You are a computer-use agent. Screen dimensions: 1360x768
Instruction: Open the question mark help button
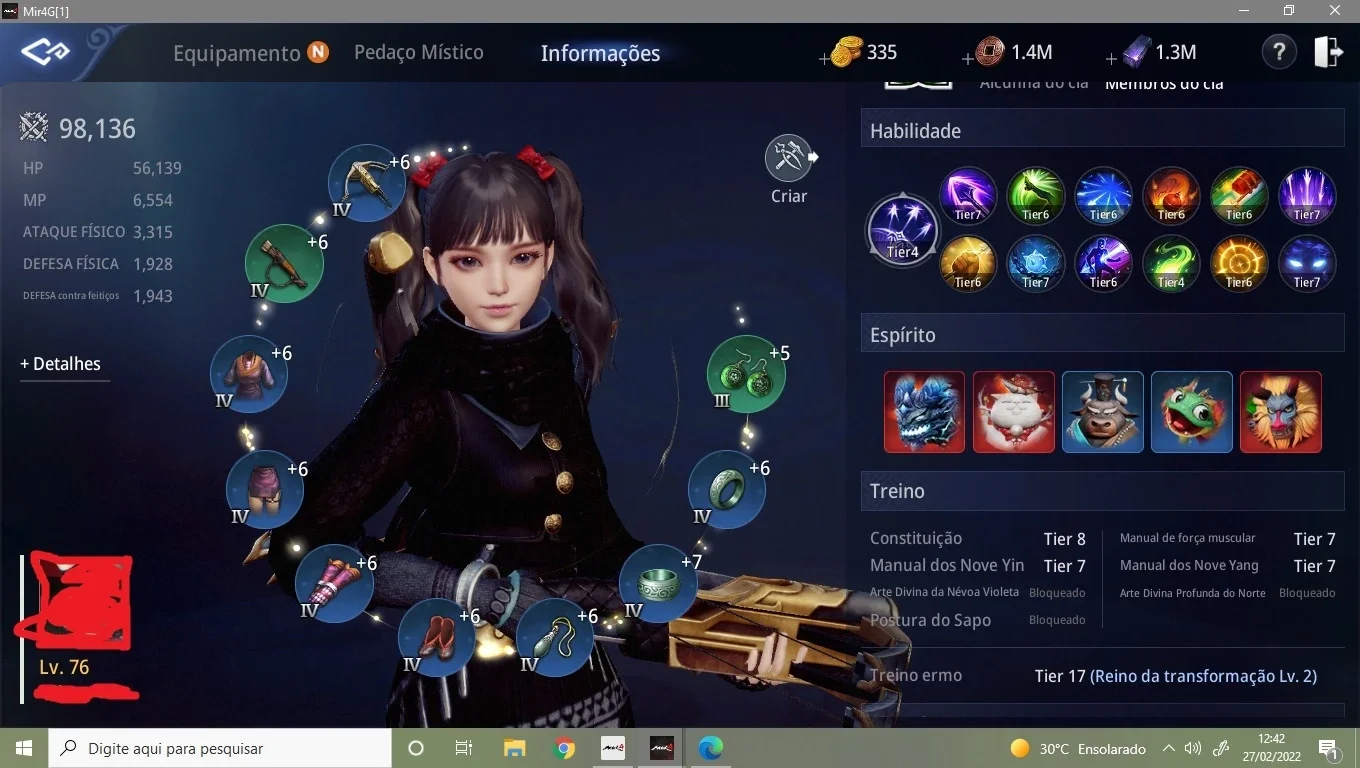point(1278,52)
